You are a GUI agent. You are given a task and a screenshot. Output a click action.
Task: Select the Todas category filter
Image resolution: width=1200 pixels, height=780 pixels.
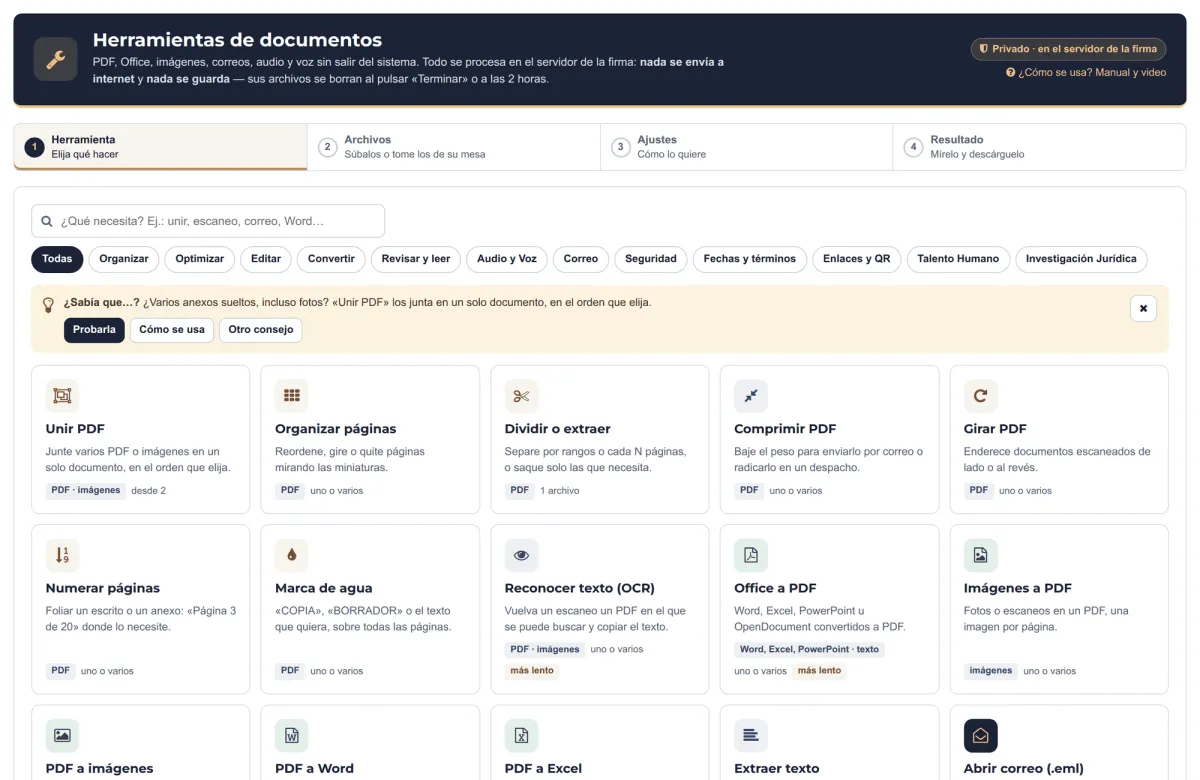[57, 259]
